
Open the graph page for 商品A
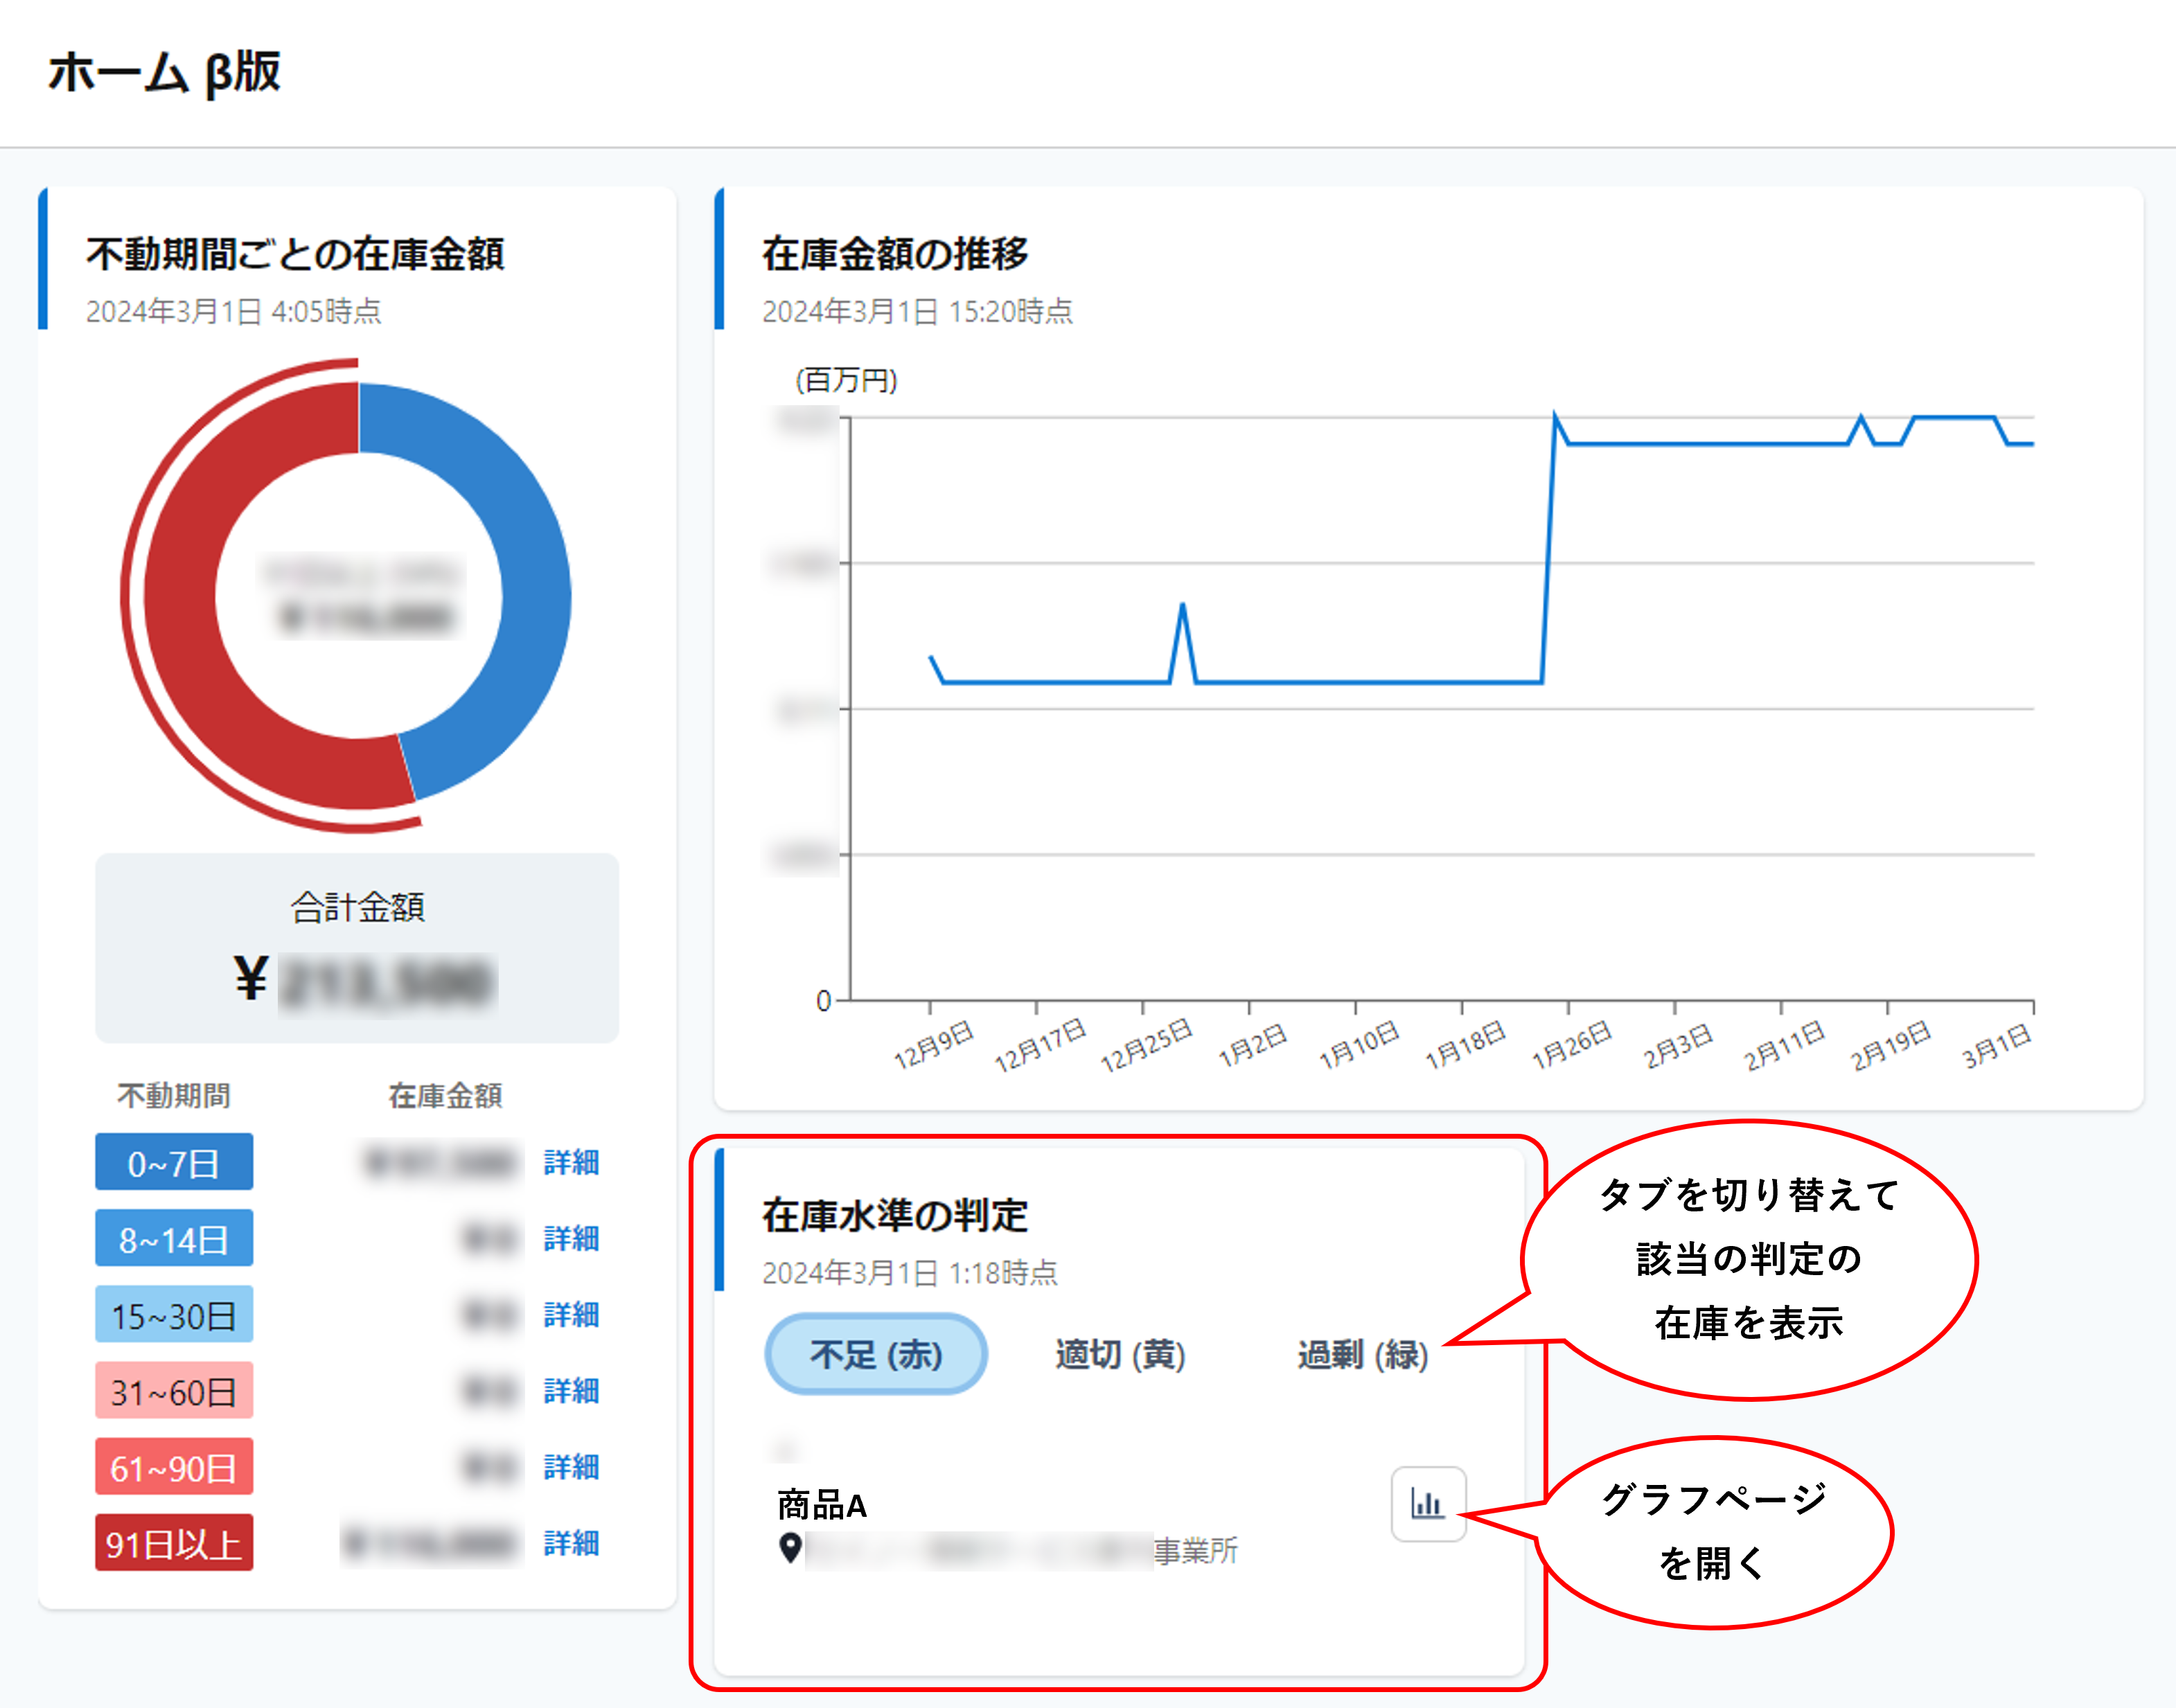(1428, 1504)
